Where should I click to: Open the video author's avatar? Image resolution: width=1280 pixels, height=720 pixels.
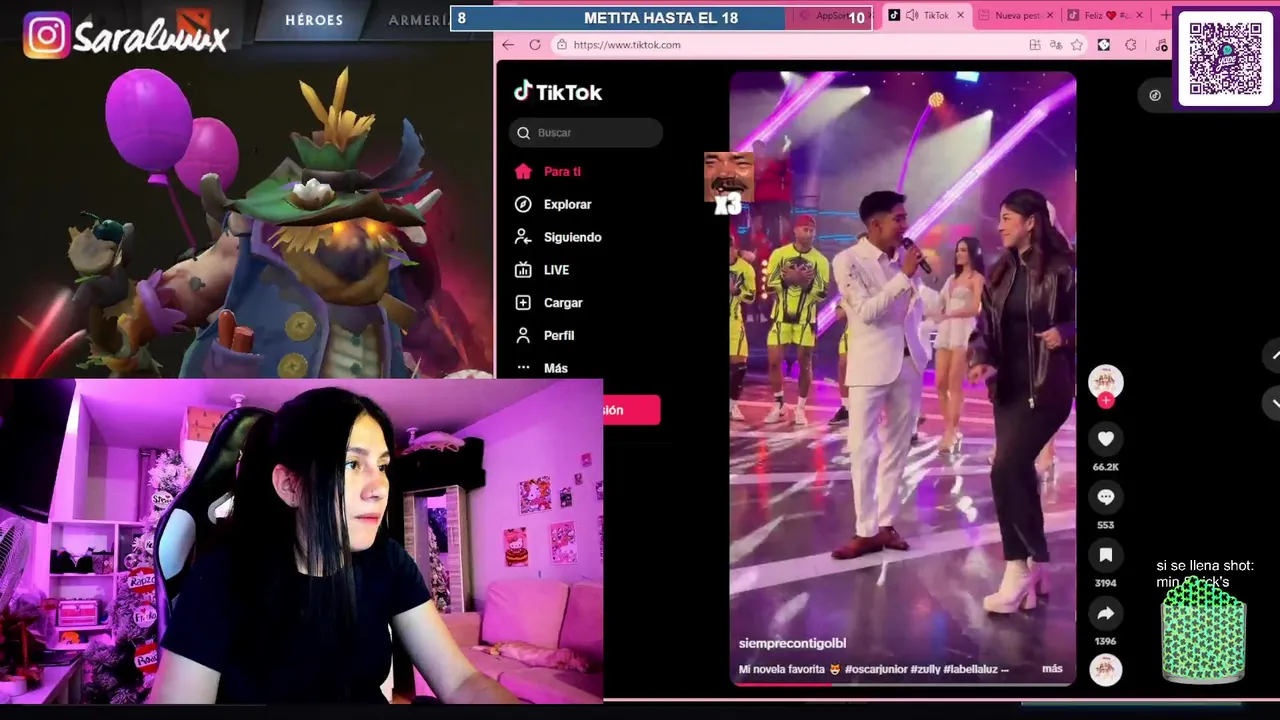click(1105, 381)
